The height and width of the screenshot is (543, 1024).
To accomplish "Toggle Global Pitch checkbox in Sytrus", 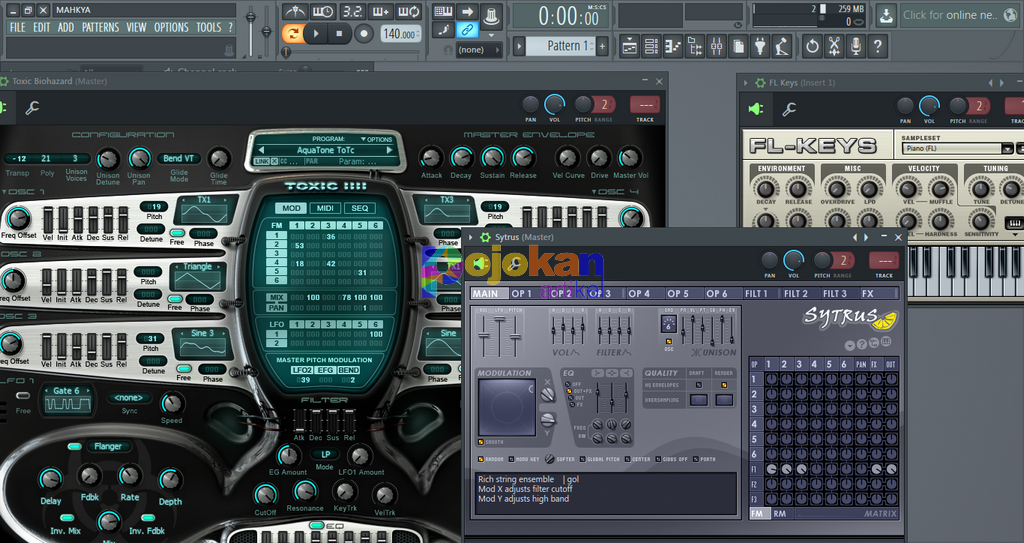I will coord(583,459).
